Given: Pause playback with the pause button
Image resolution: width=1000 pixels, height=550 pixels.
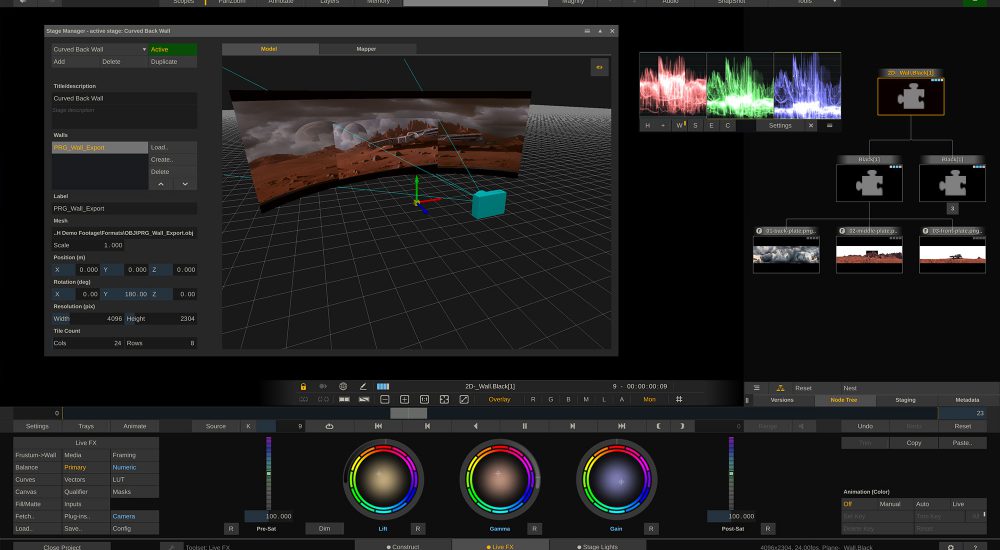Looking at the screenshot, I should click(x=525, y=426).
